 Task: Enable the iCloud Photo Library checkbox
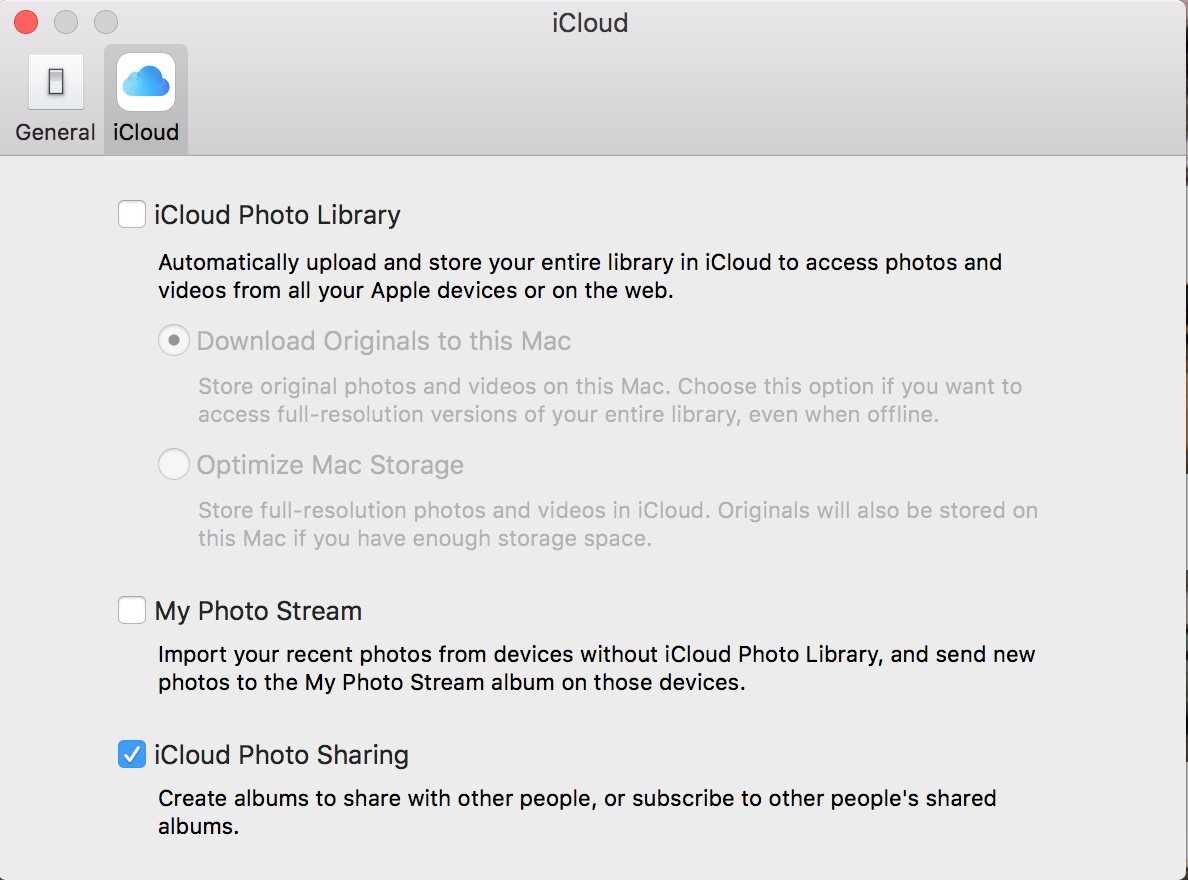[x=132, y=214]
